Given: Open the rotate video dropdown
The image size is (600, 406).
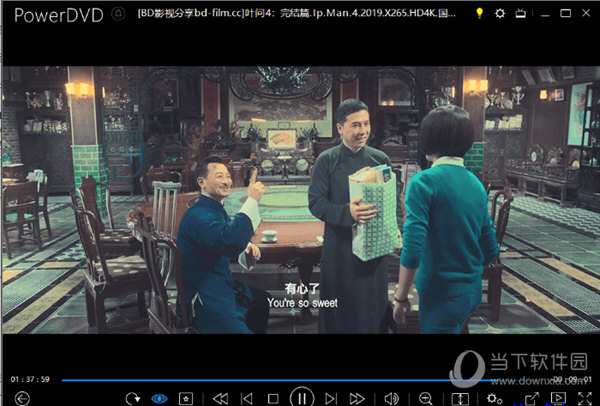Looking at the screenshot, I should click(x=132, y=399).
